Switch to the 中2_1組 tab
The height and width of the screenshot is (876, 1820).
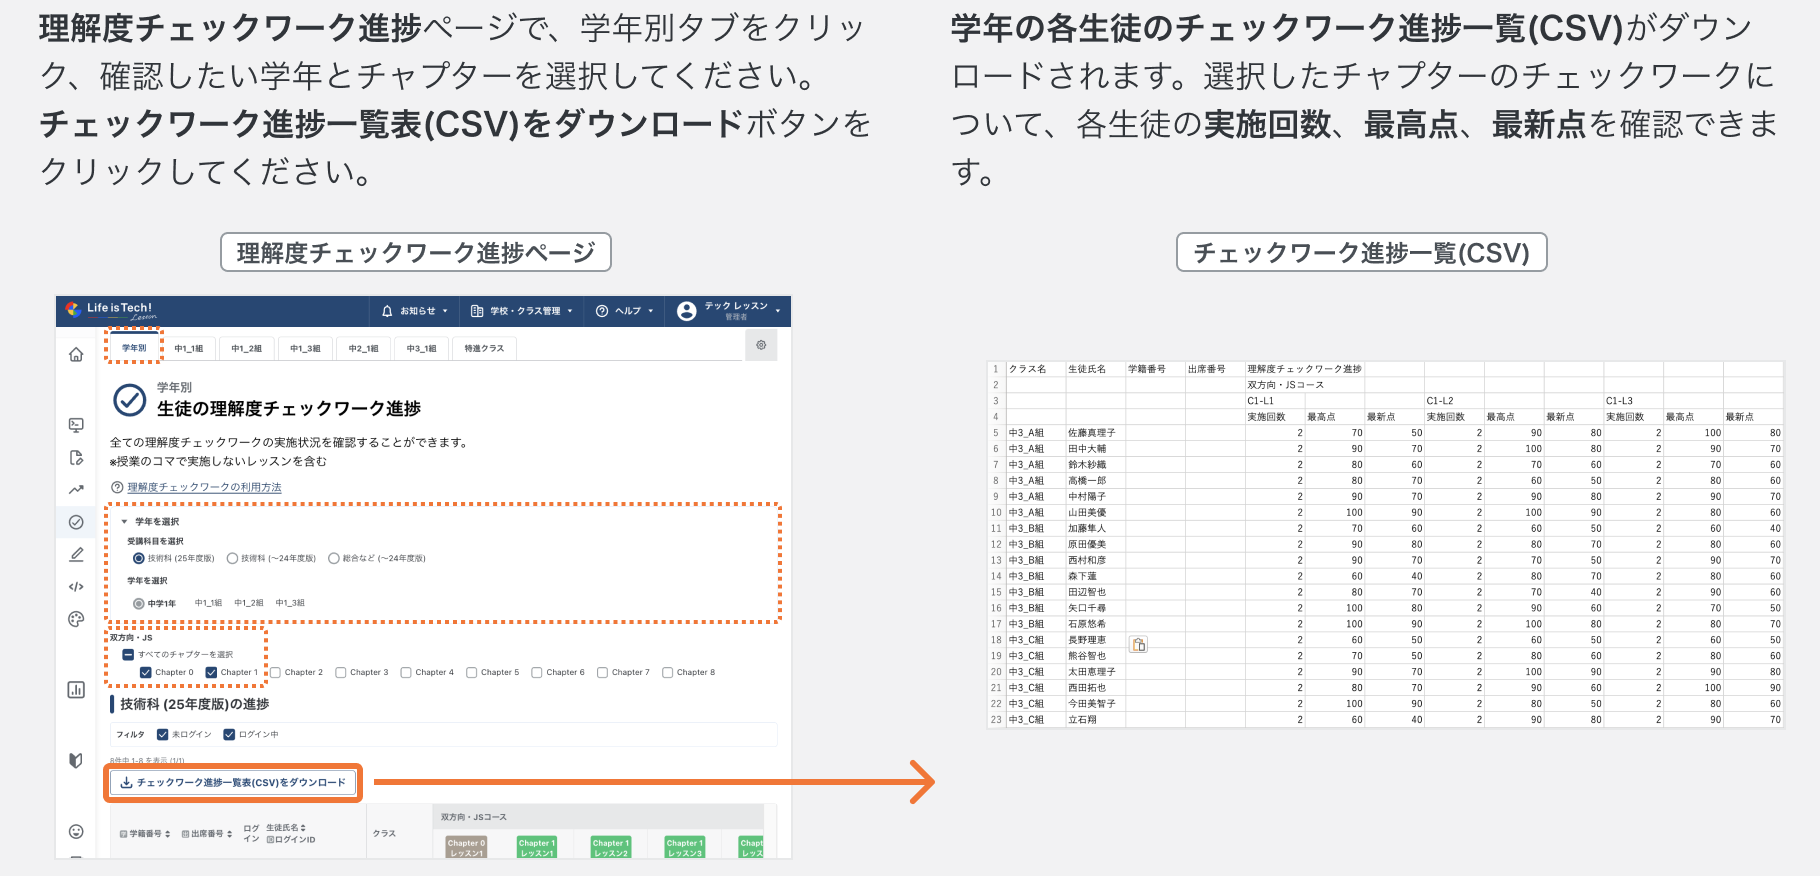tap(364, 348)
